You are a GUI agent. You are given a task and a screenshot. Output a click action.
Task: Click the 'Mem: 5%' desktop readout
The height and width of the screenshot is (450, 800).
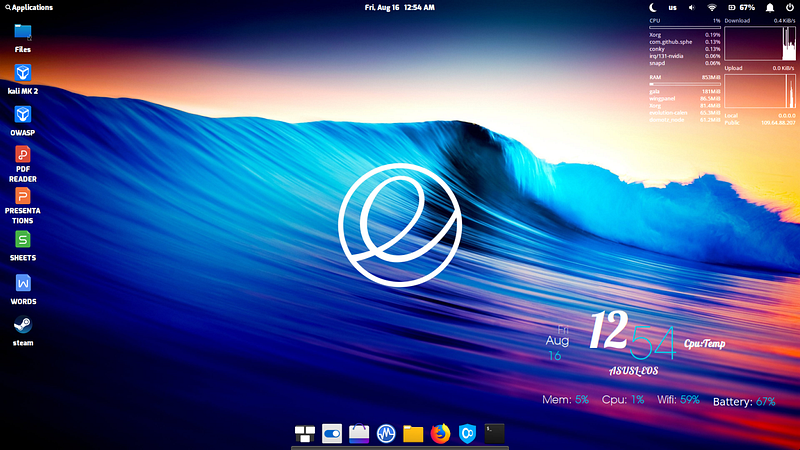(565, 400)
